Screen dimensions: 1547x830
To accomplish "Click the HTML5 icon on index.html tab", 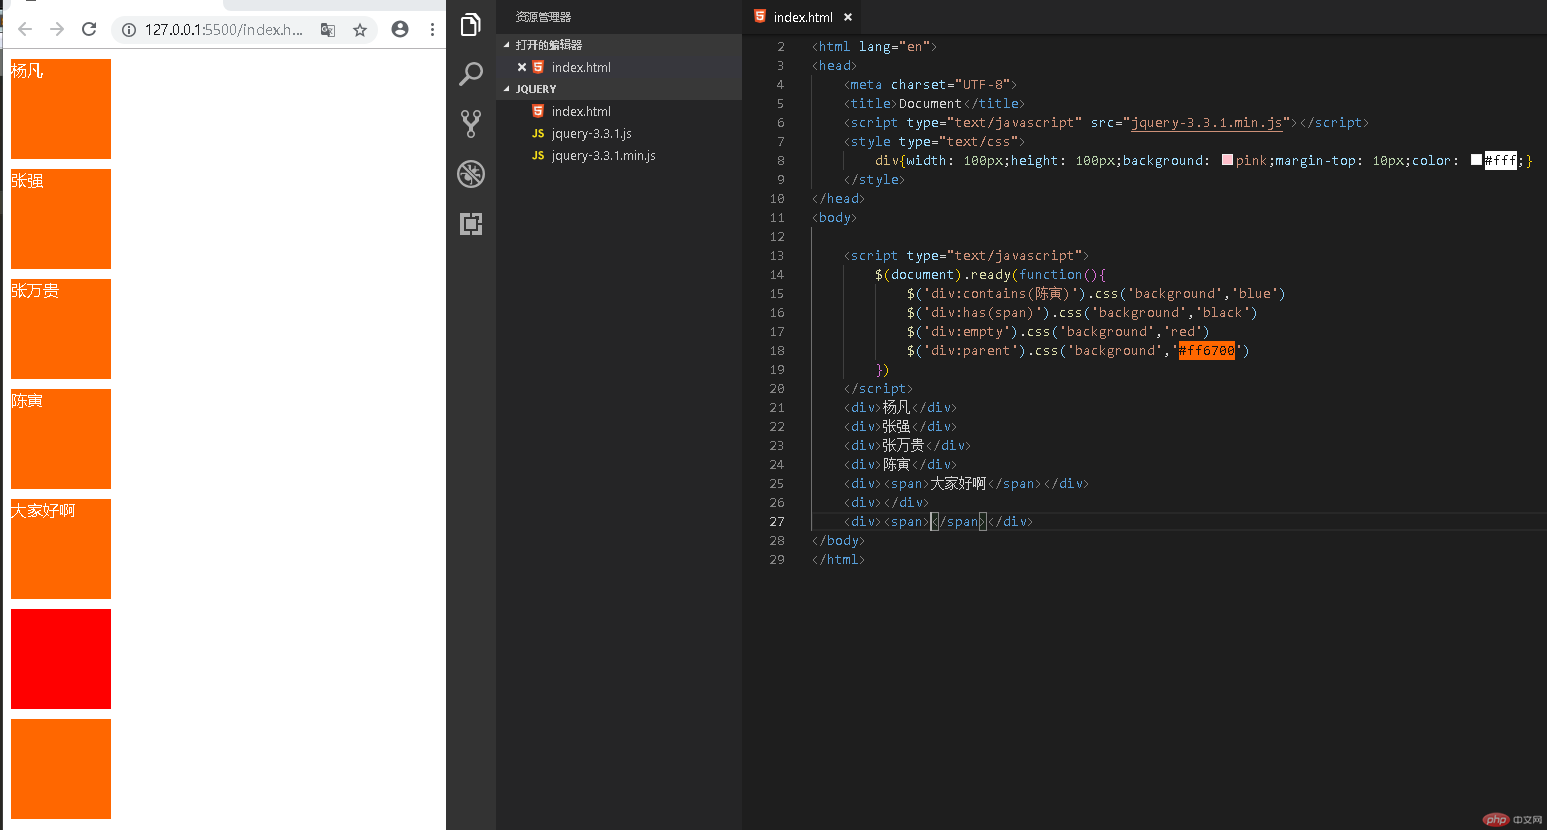I will [760, 16].
